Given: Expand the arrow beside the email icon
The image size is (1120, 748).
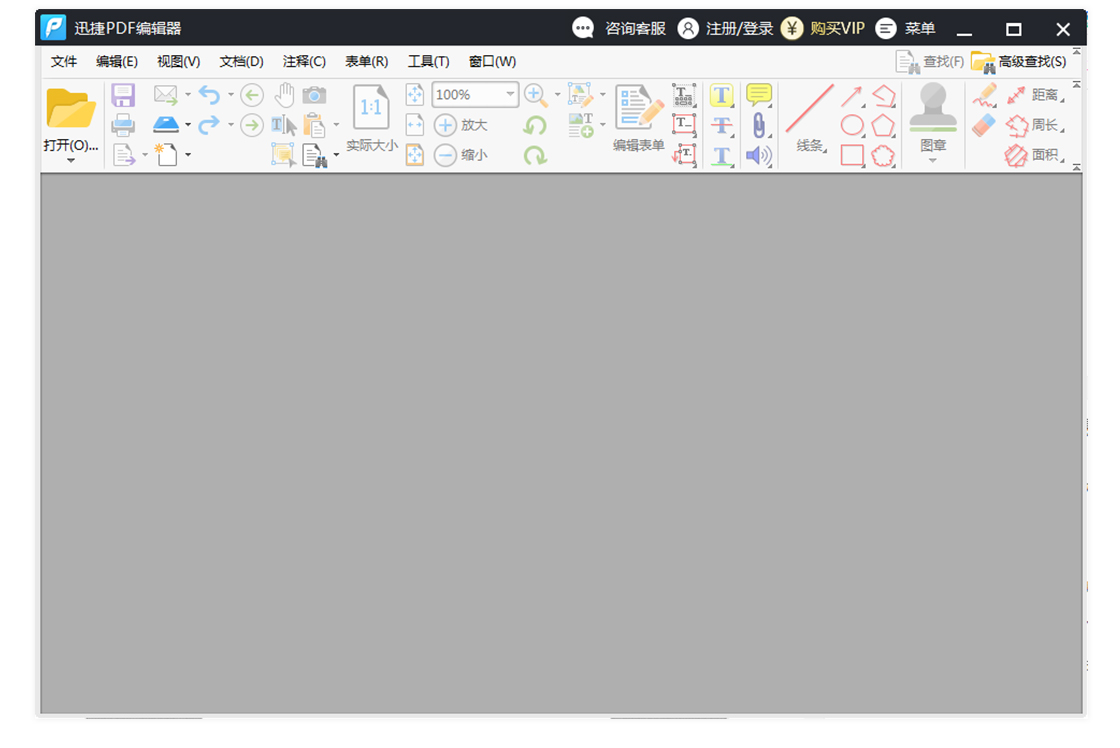Looking at the screenshot, I should click(188, 94).
